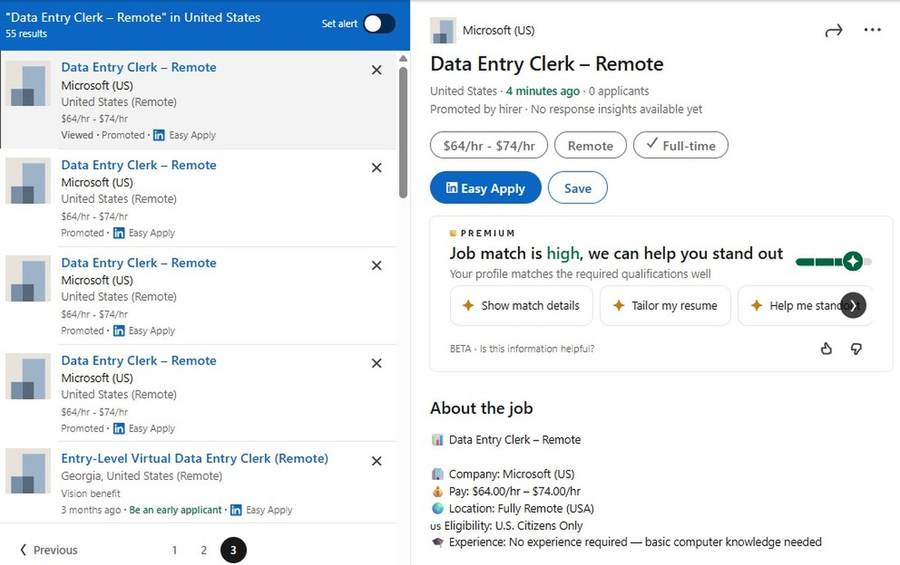Dismiss the Entry-Level Virtual Data Entry Clerk job

(377, 461)
